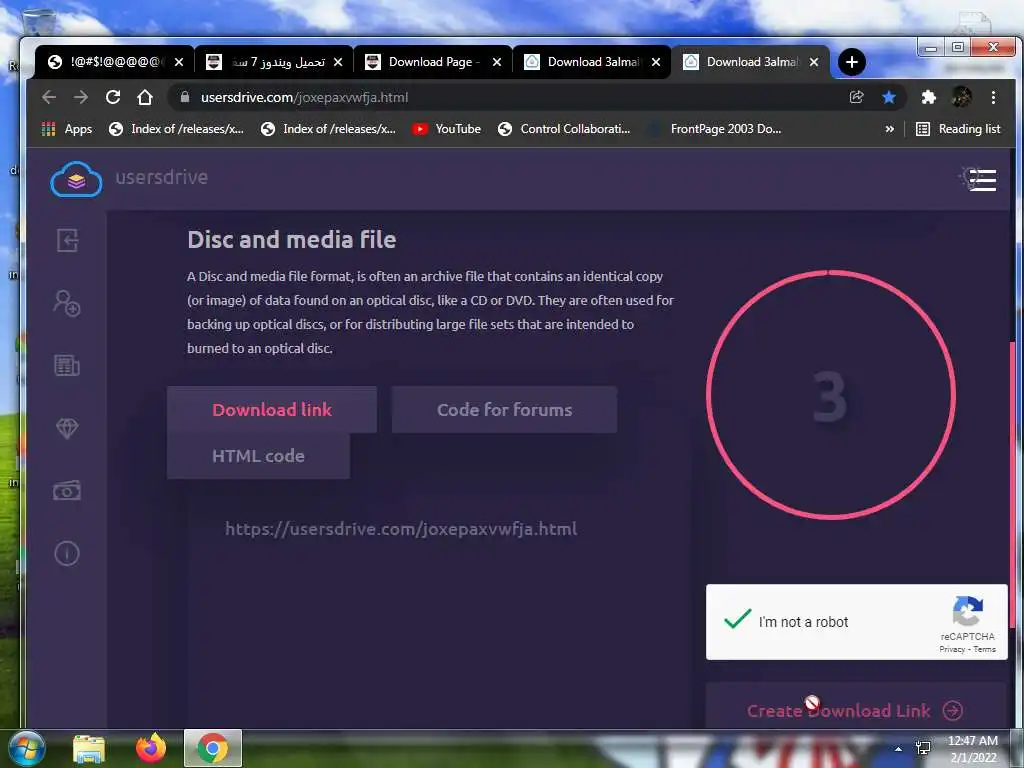The image size is (1024, 768).
Task: Select the HTML code tab
Action: (259, 456)
